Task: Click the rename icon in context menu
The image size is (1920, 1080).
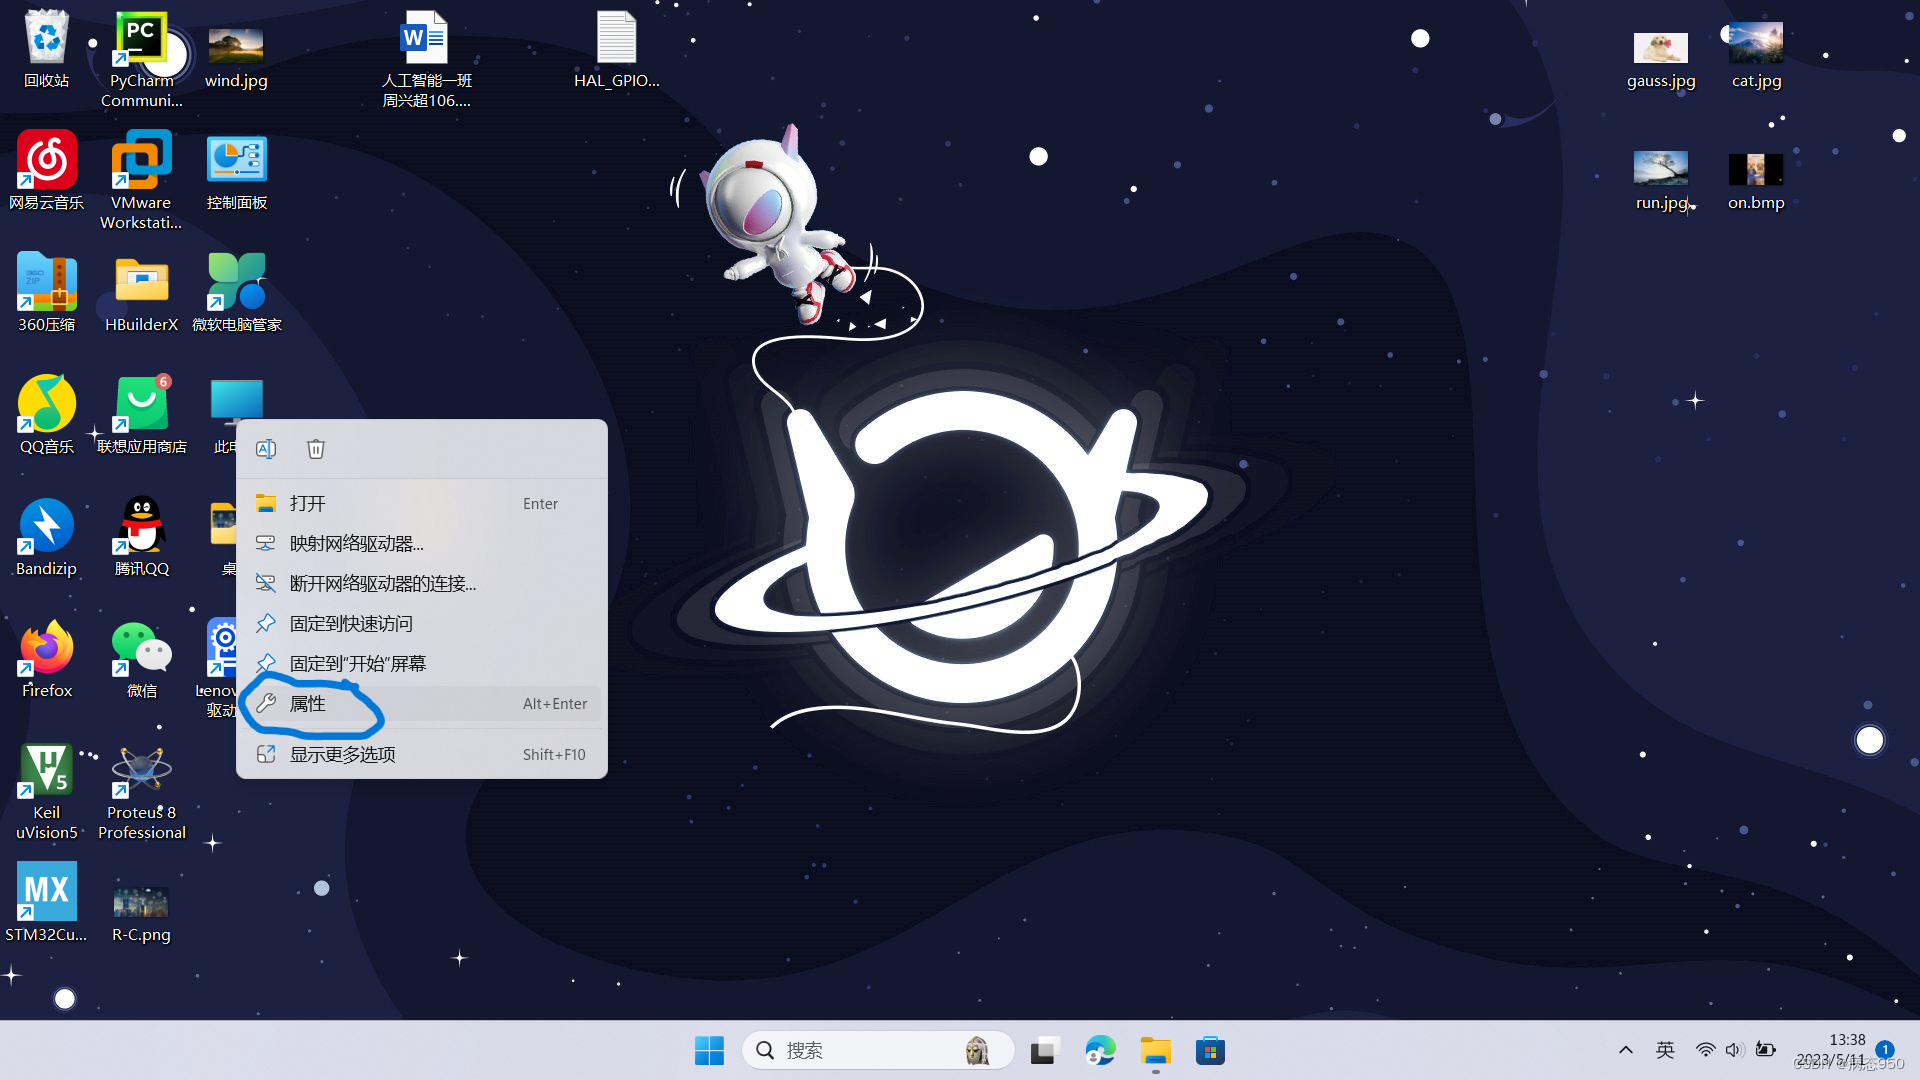Action: (266, 449)
